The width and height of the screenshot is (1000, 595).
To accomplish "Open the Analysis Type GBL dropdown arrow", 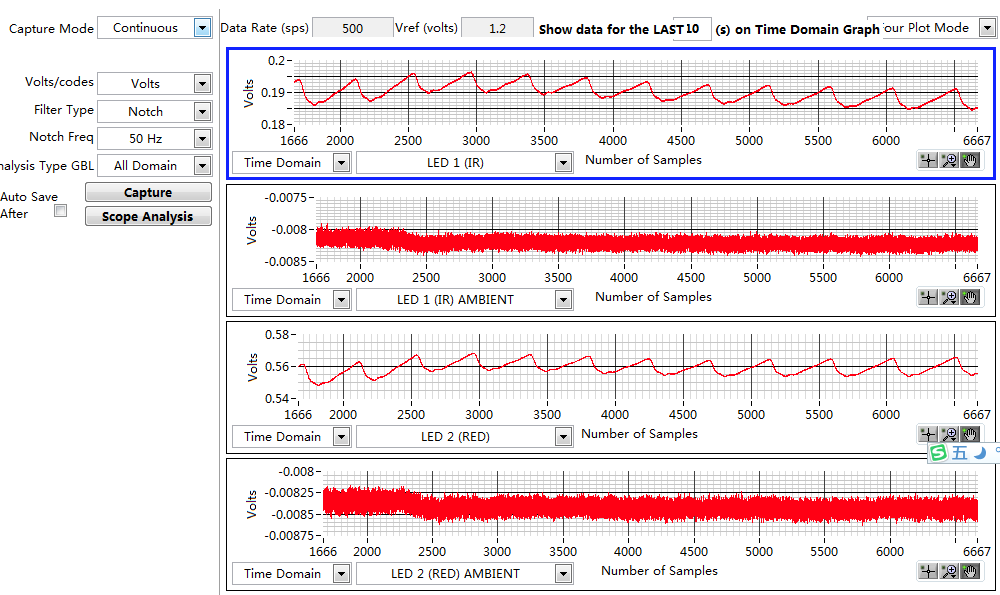I will click(202, 166).
